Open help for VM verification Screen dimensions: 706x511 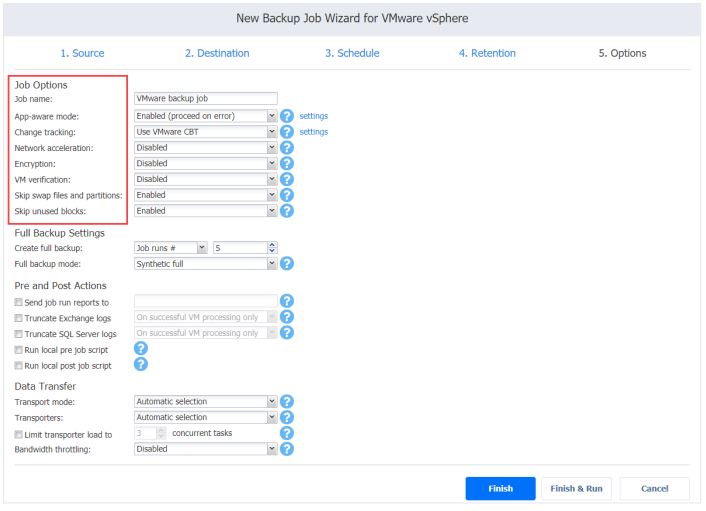coord(287,179)
